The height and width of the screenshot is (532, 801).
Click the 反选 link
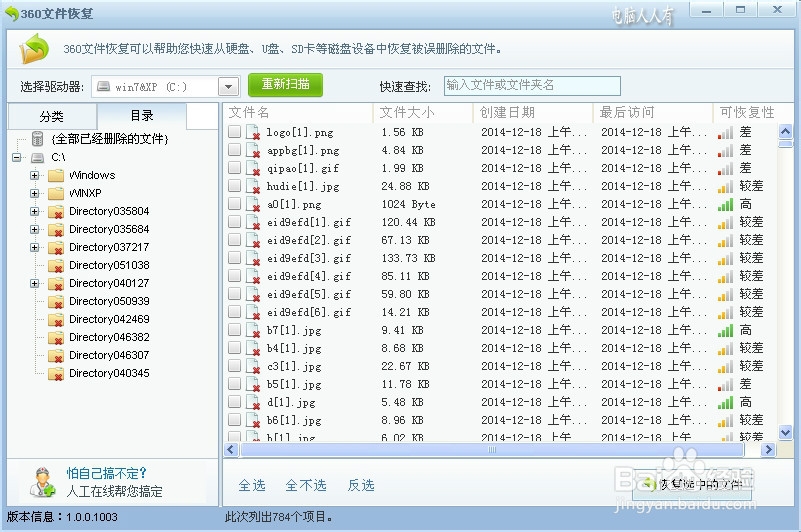[361, 485]
